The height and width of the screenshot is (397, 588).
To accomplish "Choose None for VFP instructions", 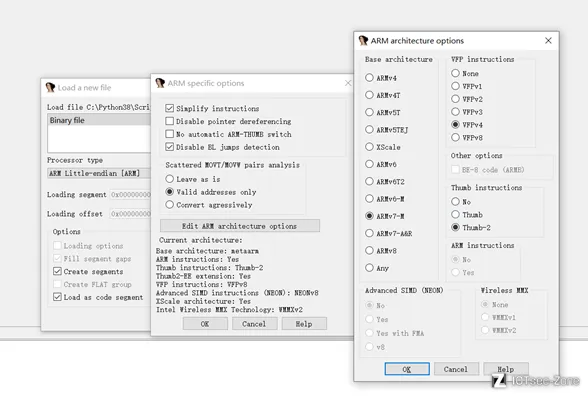I will coord(455,73).
